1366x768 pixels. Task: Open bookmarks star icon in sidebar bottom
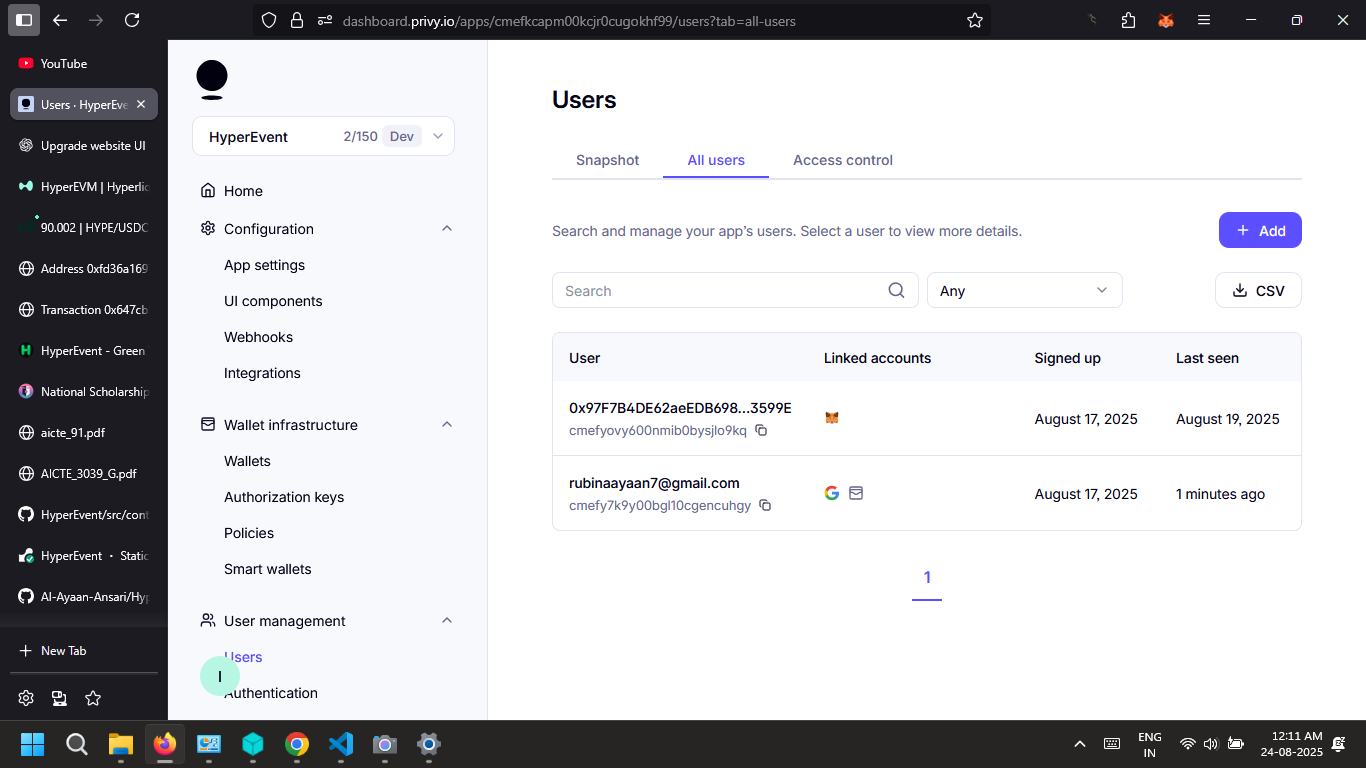(93, 698)
